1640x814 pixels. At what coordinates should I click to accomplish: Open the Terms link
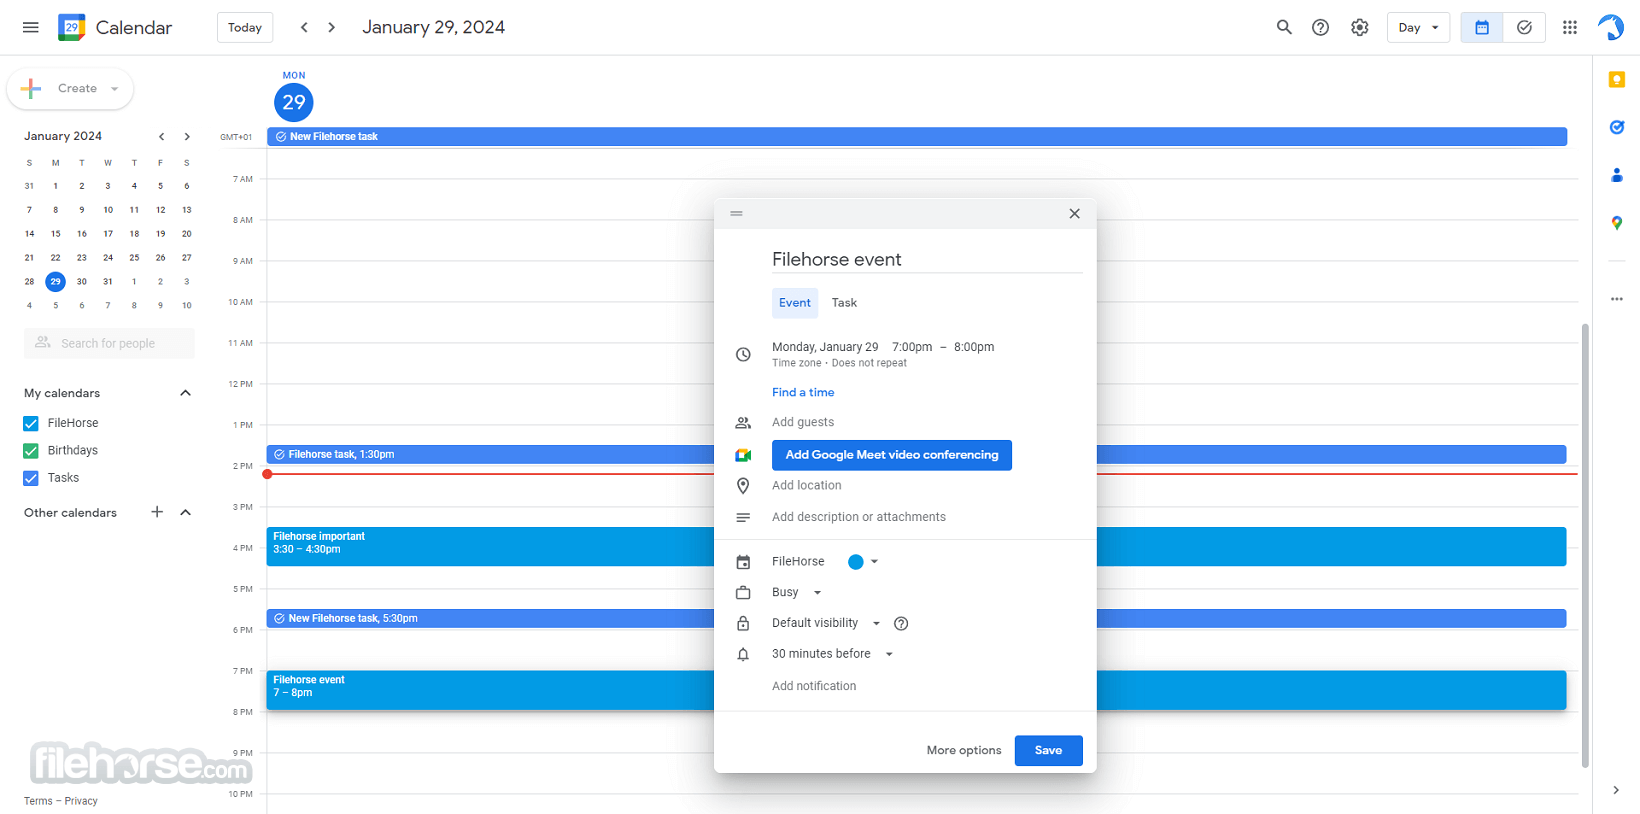point(38,801)
